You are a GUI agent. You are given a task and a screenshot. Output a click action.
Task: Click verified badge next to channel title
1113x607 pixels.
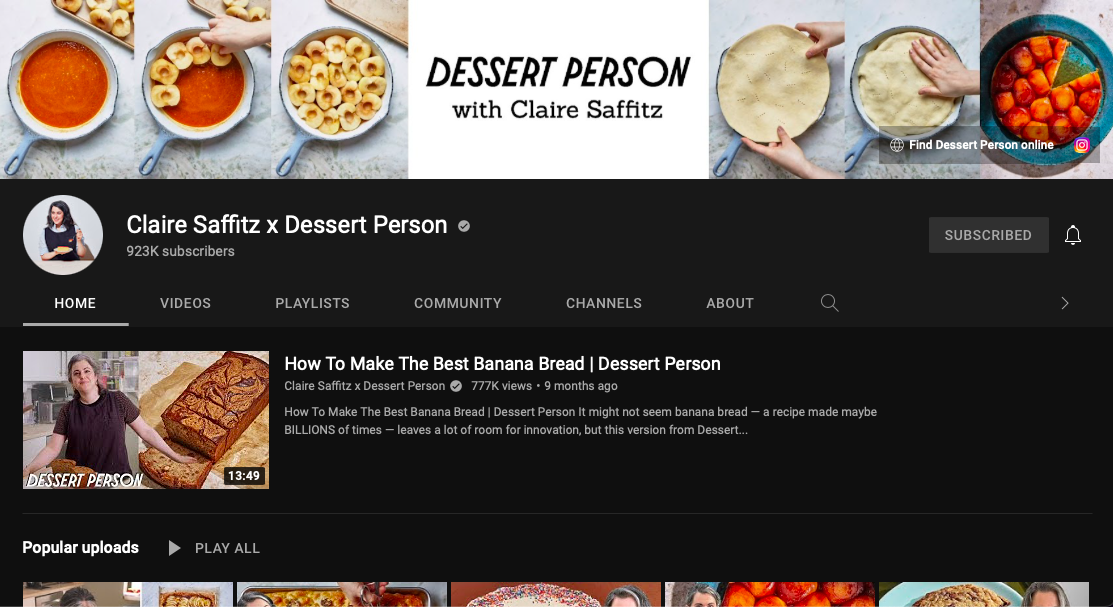[464, 226]
